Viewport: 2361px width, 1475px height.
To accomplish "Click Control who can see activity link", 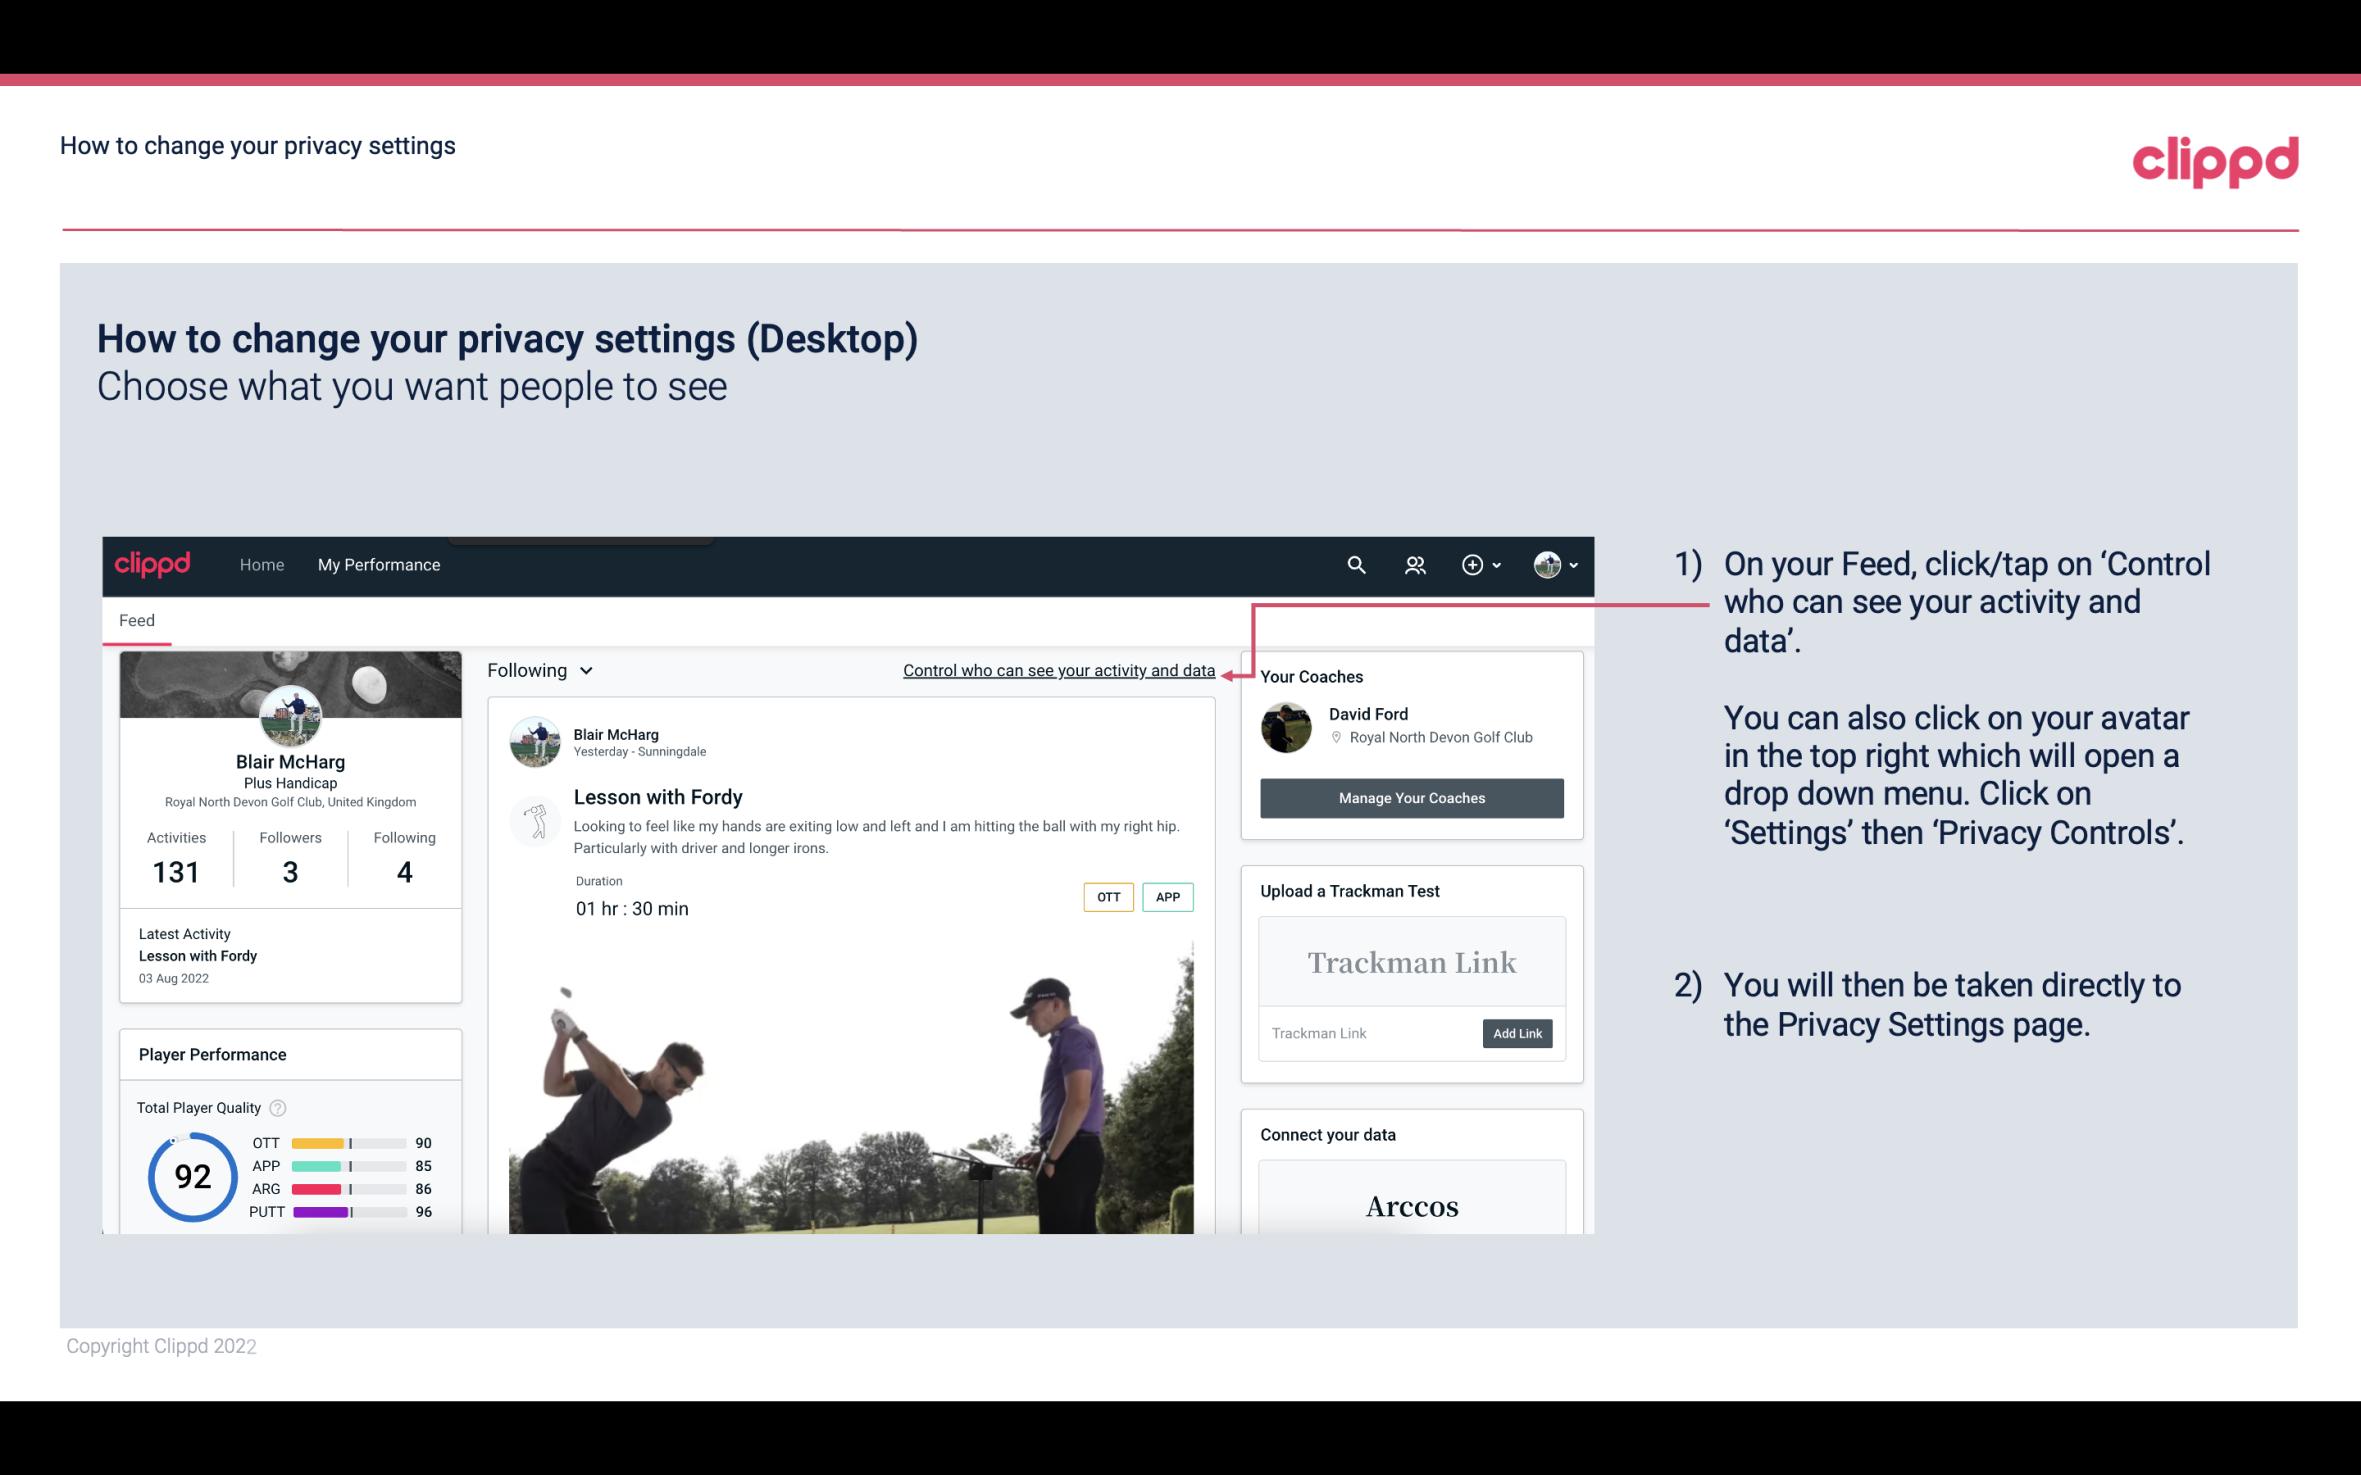I will pos(1057,668).
